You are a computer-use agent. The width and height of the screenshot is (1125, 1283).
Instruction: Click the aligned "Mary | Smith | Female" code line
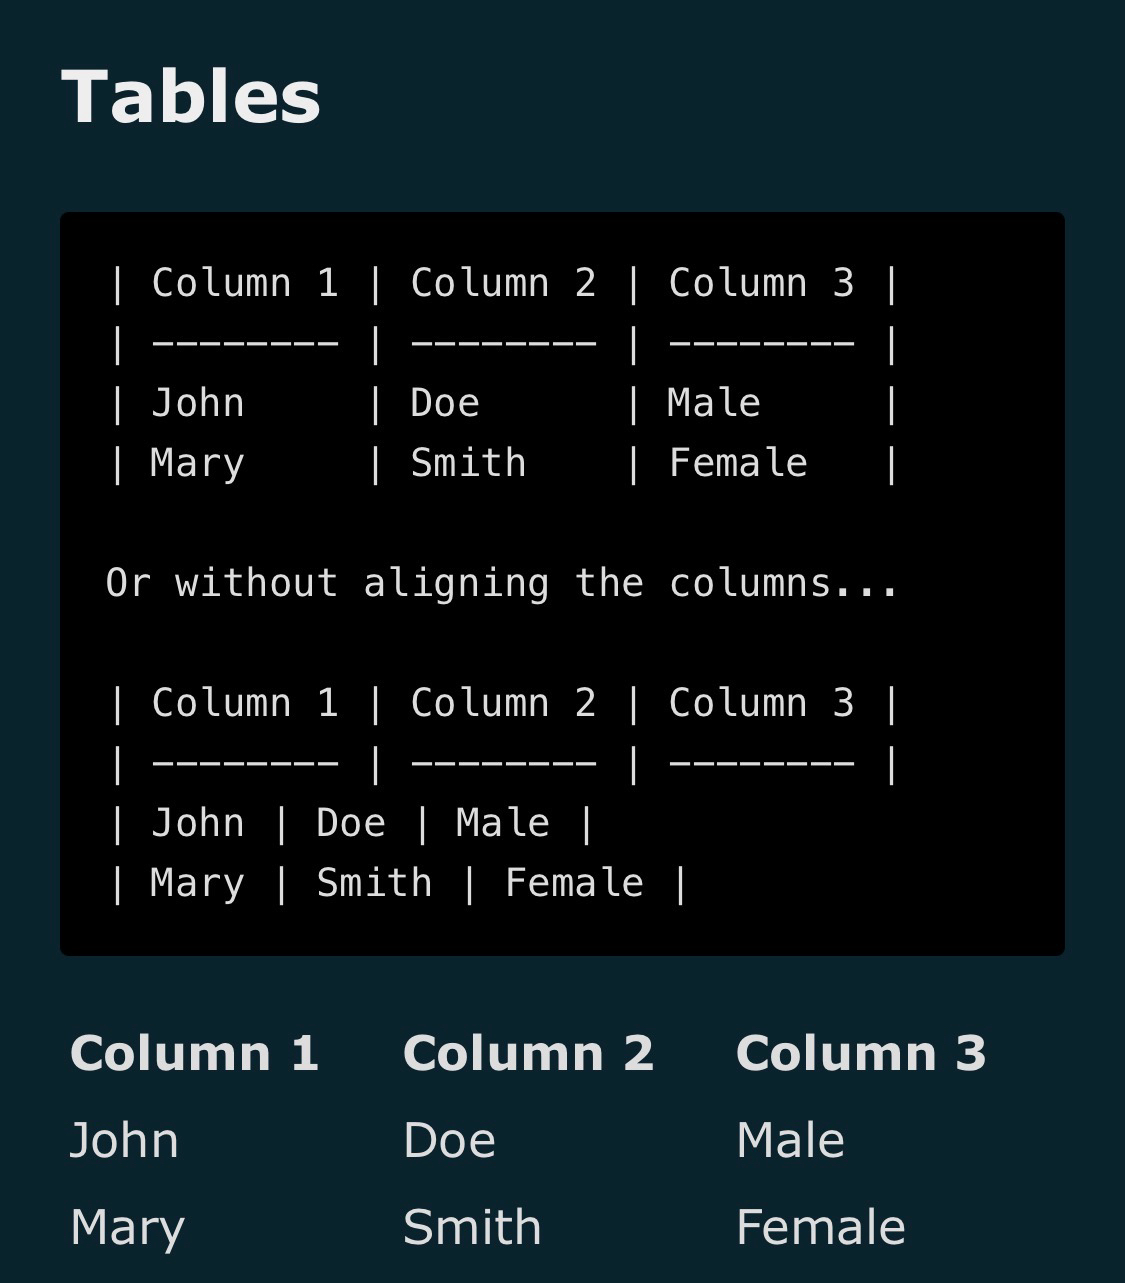click(x=504, y=464)
